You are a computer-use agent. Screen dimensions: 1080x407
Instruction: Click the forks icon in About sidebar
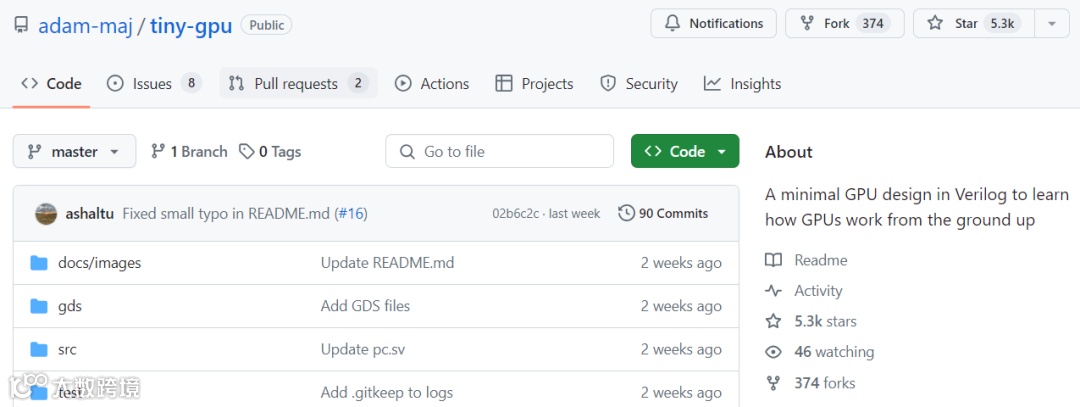point(773,383)
